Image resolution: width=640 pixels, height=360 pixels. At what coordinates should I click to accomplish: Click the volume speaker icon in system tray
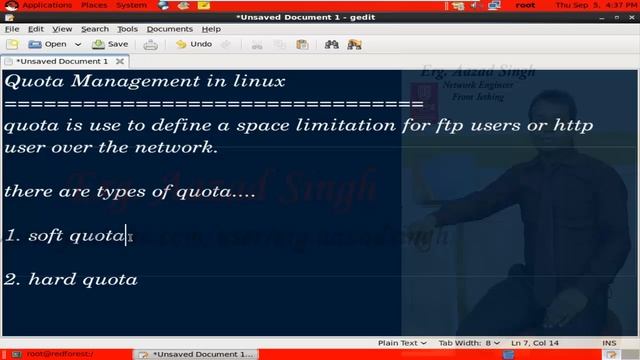pyautogui.click(x=475, y=6)
